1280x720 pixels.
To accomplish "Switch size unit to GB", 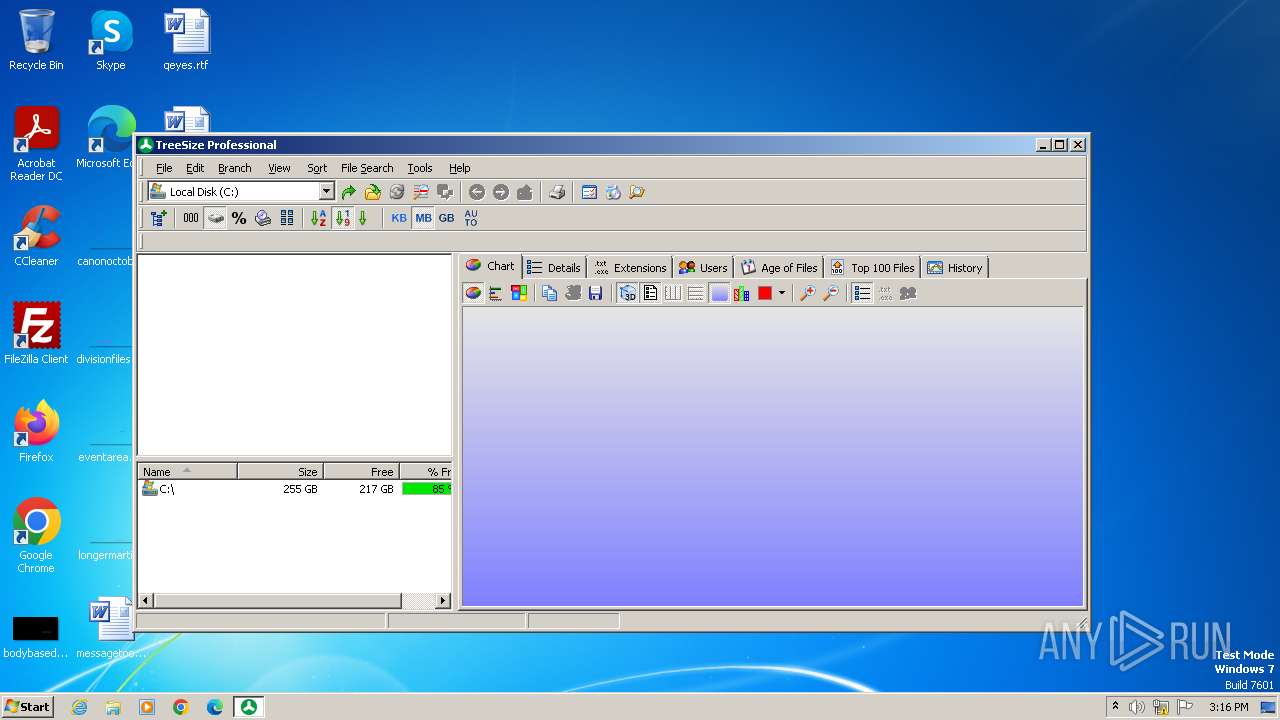I will pos(446,218).
